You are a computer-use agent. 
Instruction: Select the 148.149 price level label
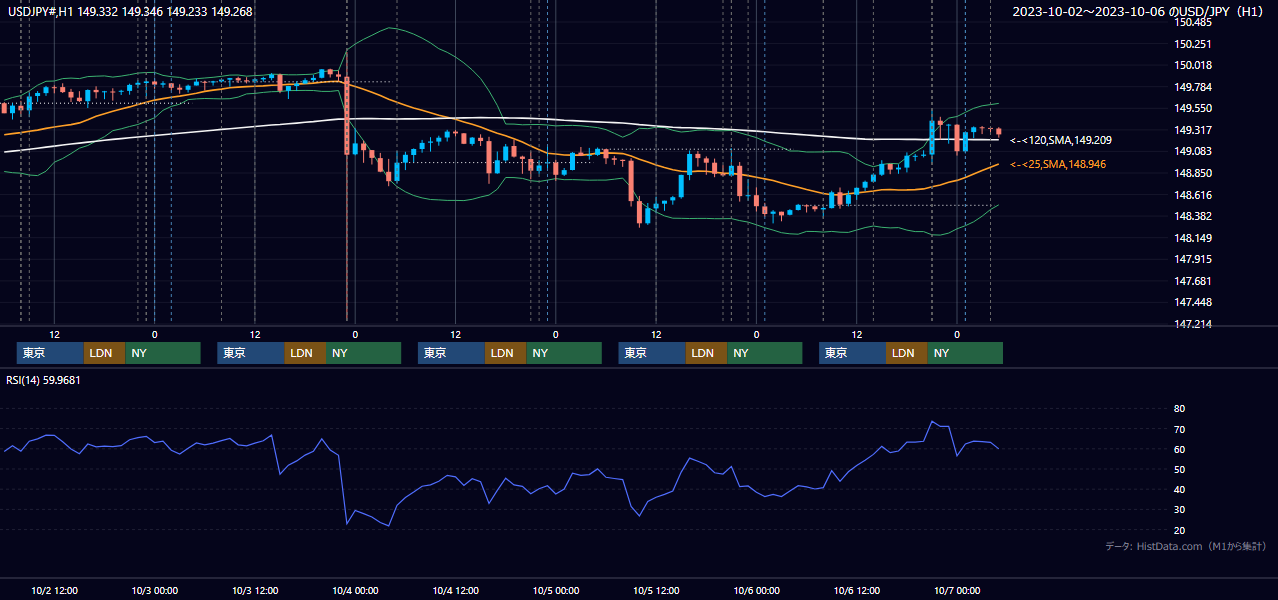pos(1195,238)
